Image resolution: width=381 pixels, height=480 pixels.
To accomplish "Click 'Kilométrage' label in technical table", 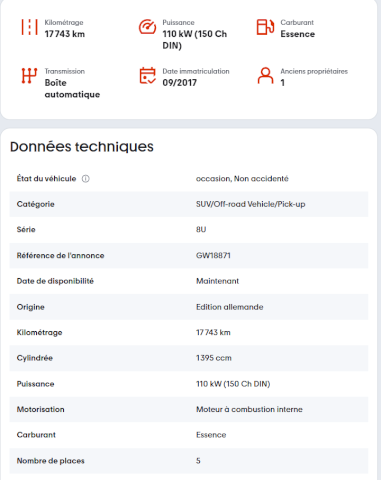I will 39,333.
